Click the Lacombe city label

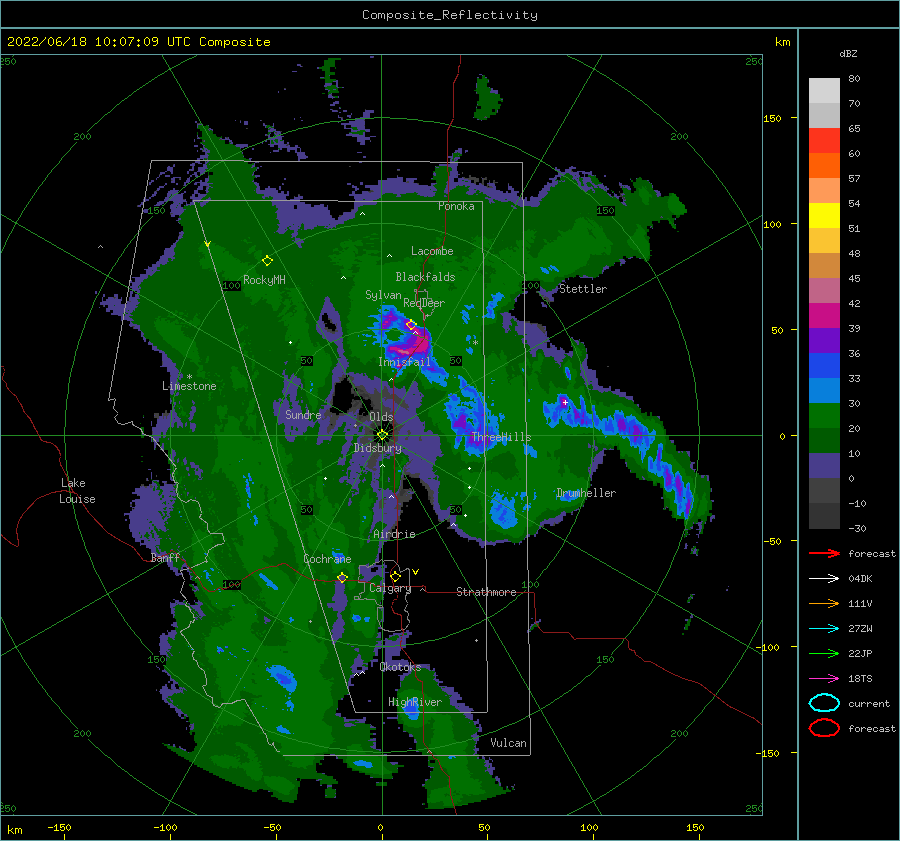pos(432,251)
